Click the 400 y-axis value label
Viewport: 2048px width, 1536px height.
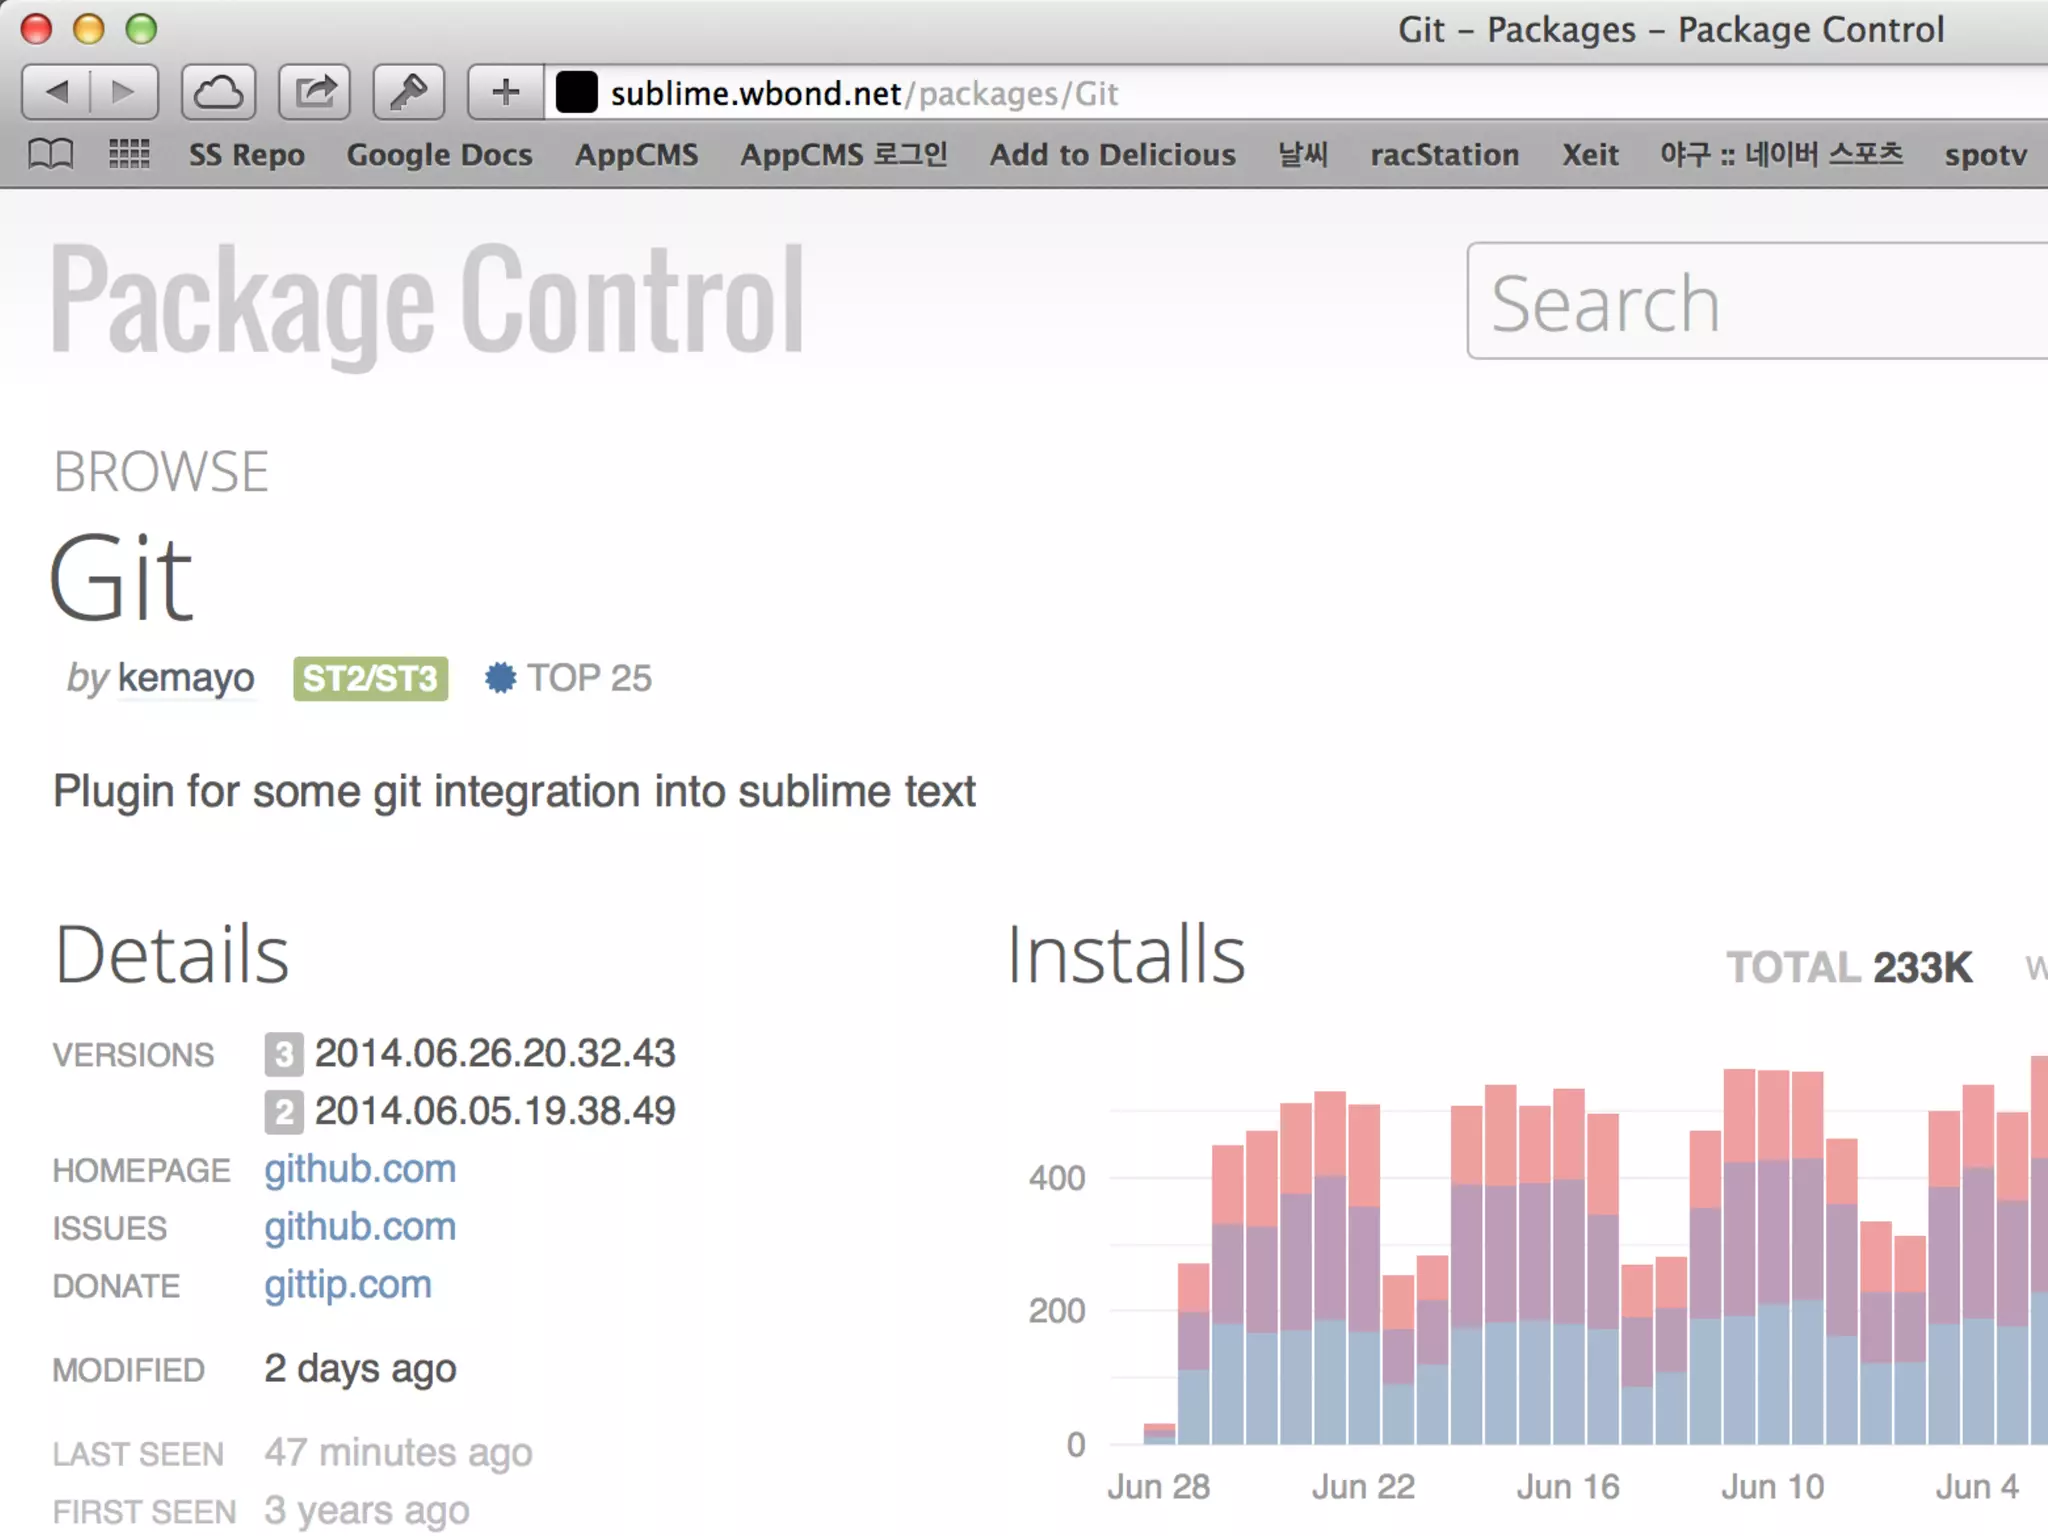(x=1057, y=1178)
